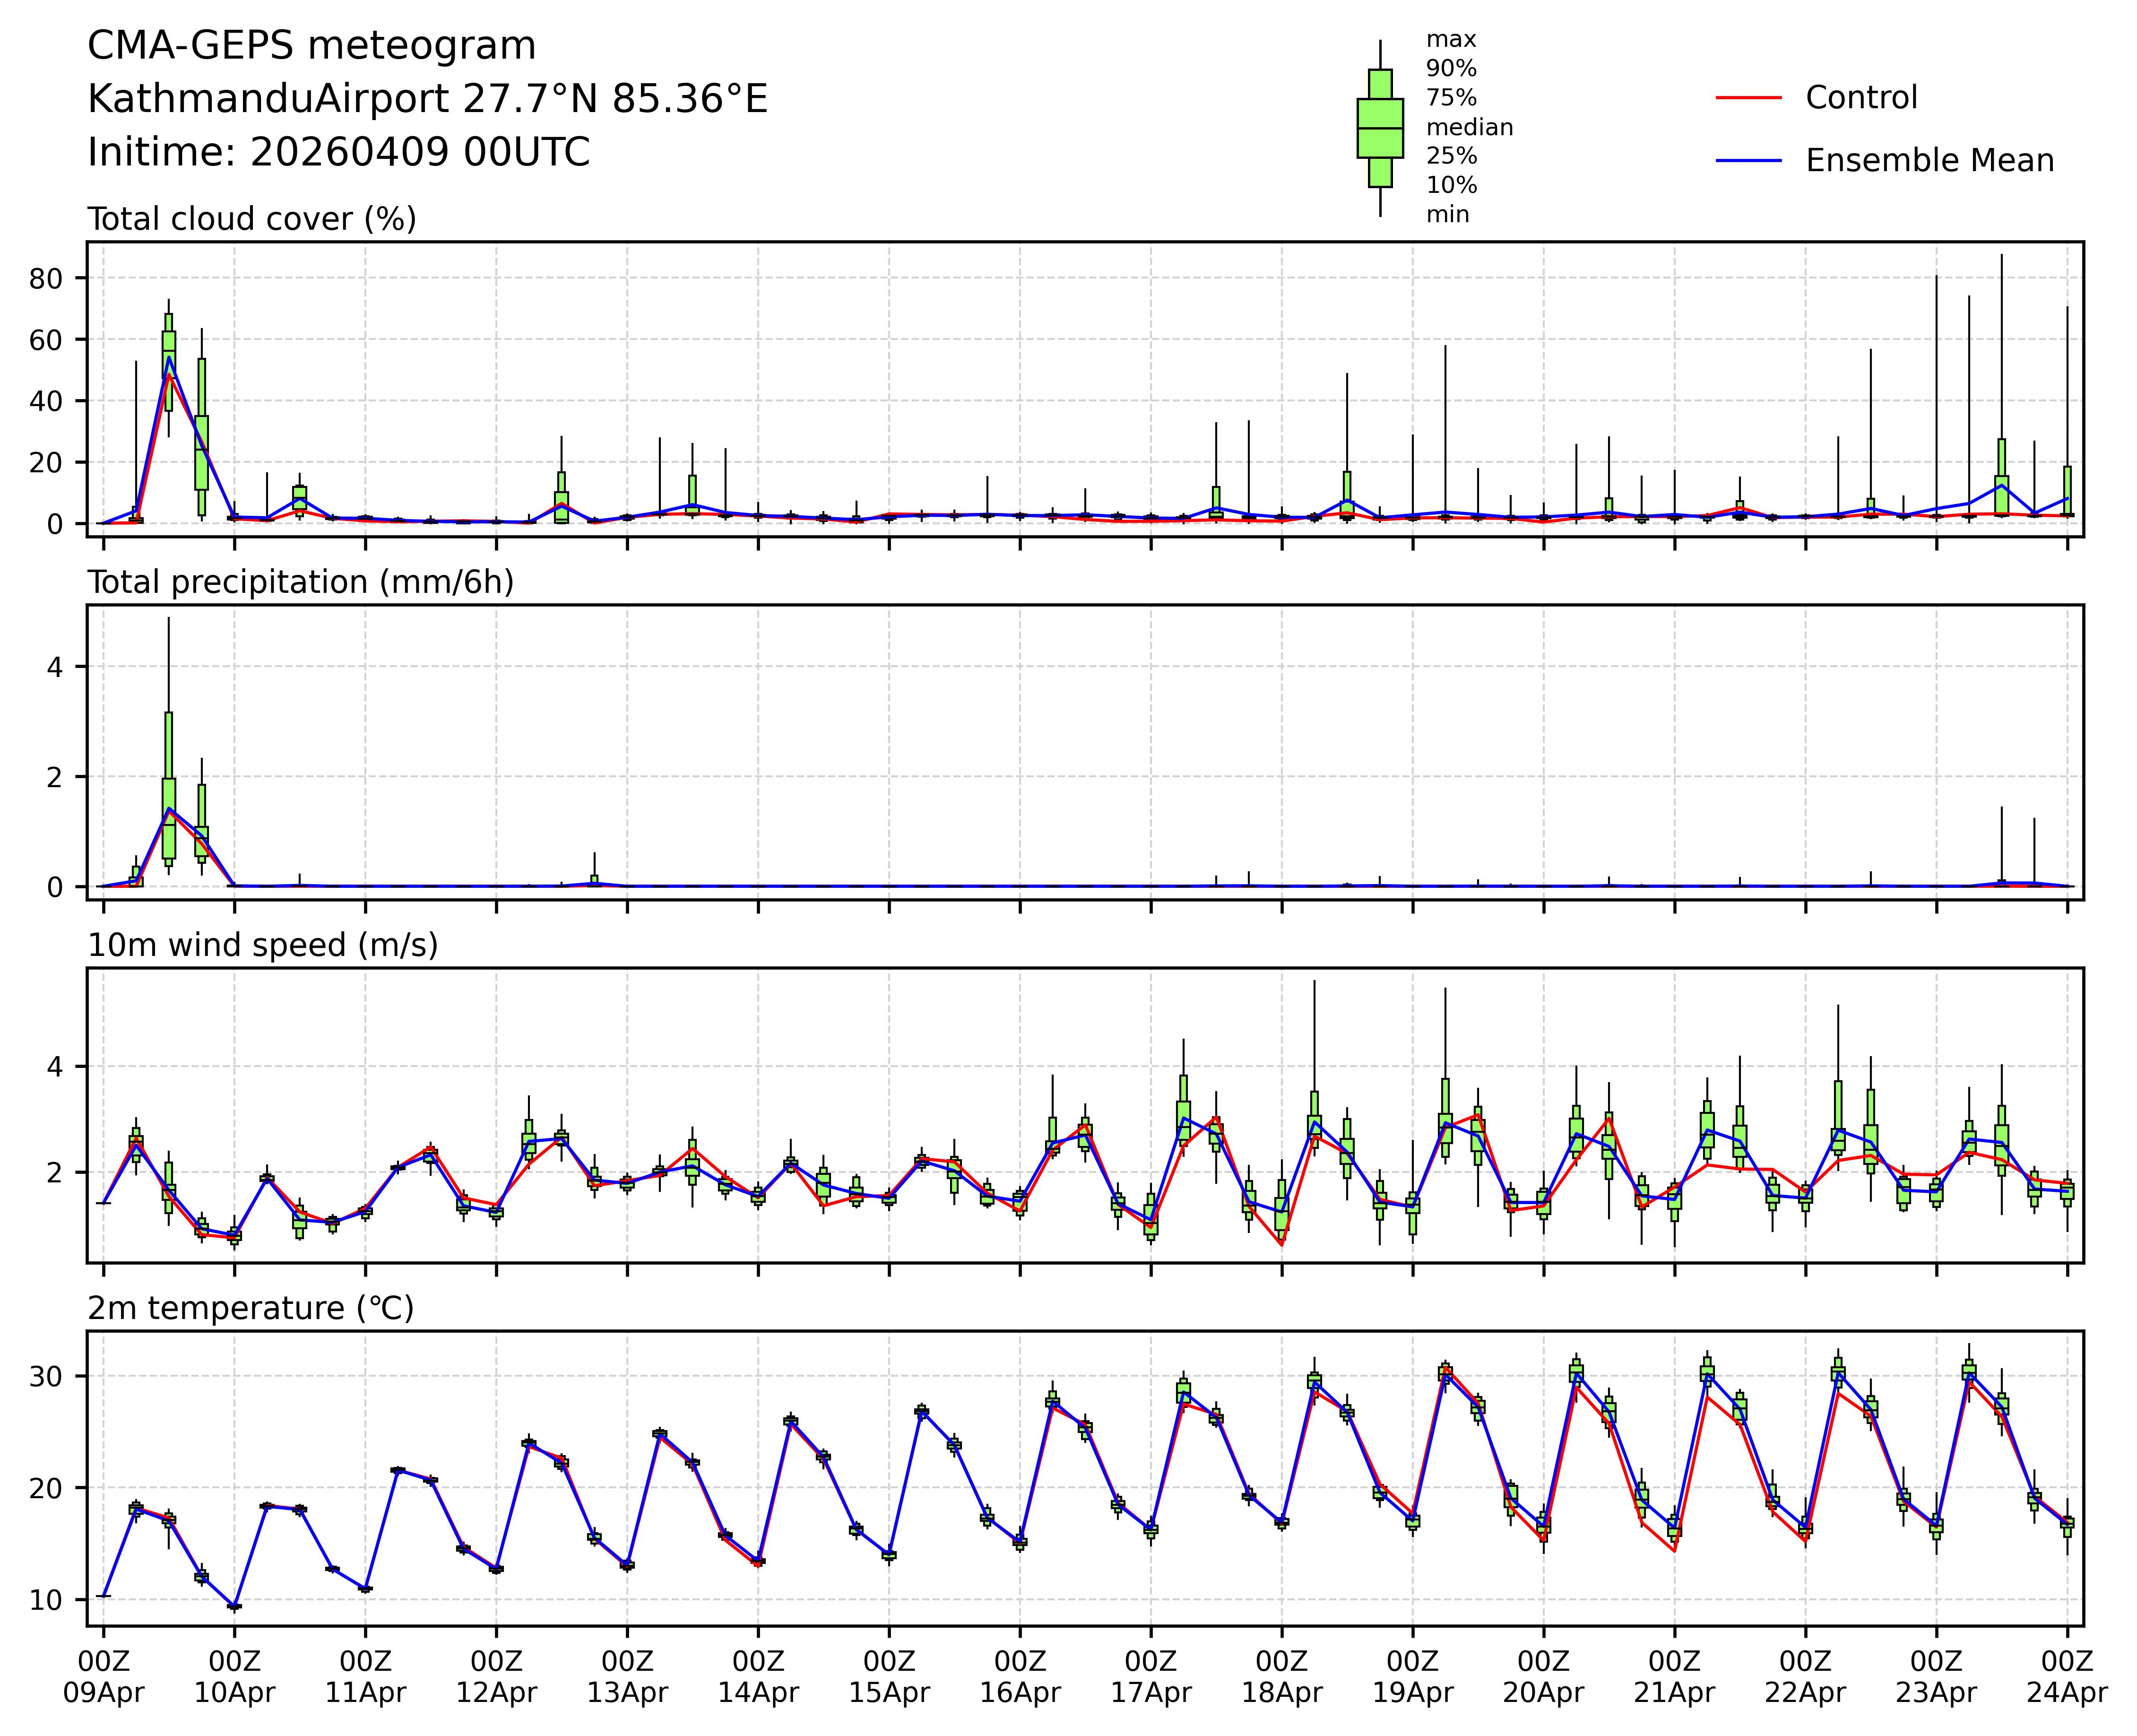Click the '00Z 16Apr' x-axis tick label
Image resolution: width=2137 pixels, height=1736 pixels.
click(1020, 1677)
